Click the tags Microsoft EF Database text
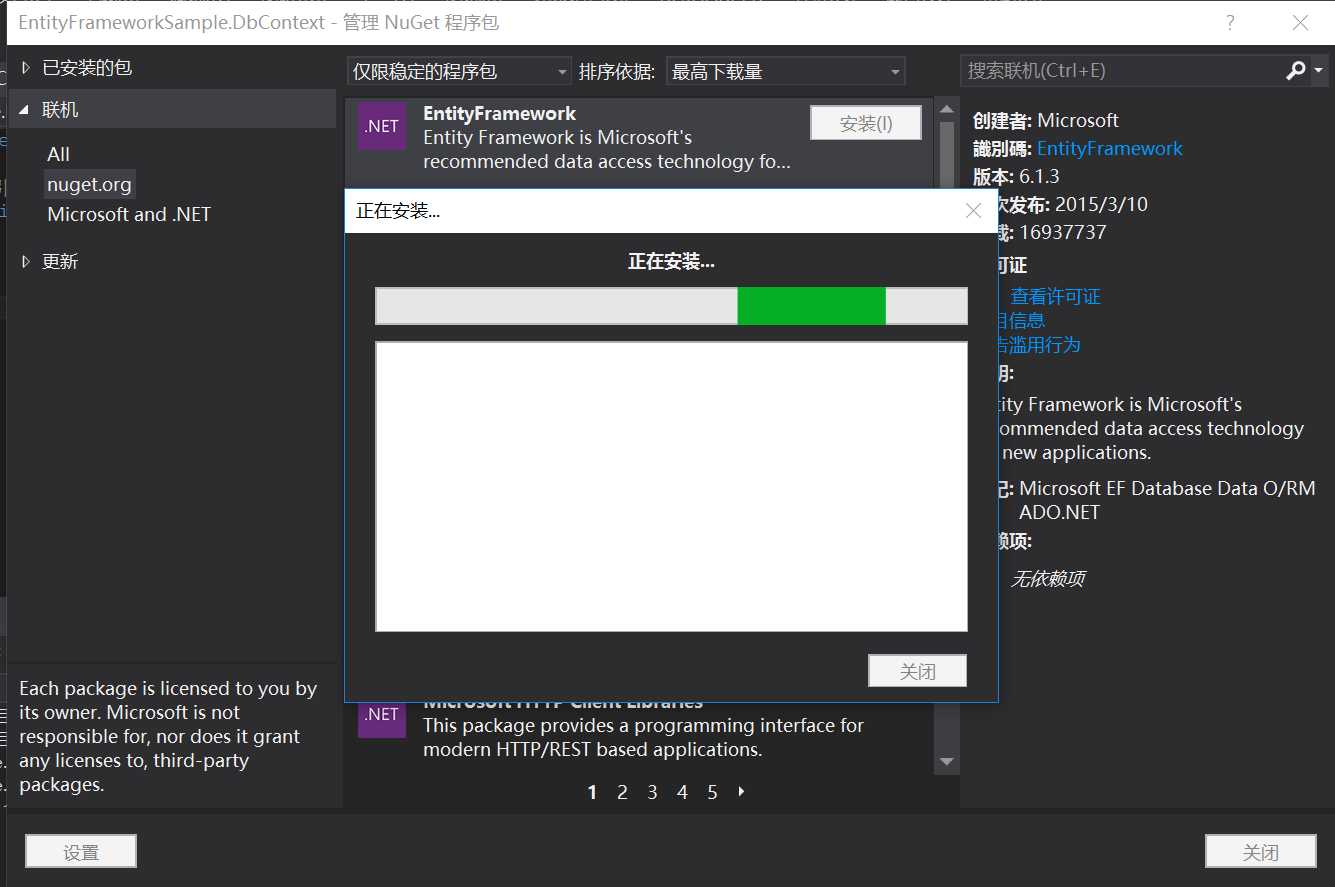 tap(1167, 500)
